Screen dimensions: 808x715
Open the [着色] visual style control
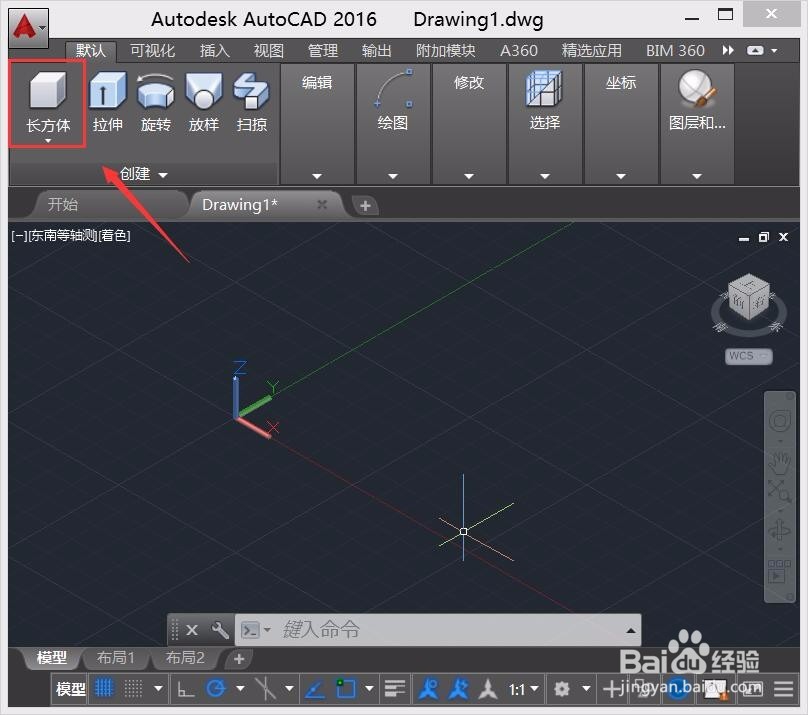tap(114, 235)
